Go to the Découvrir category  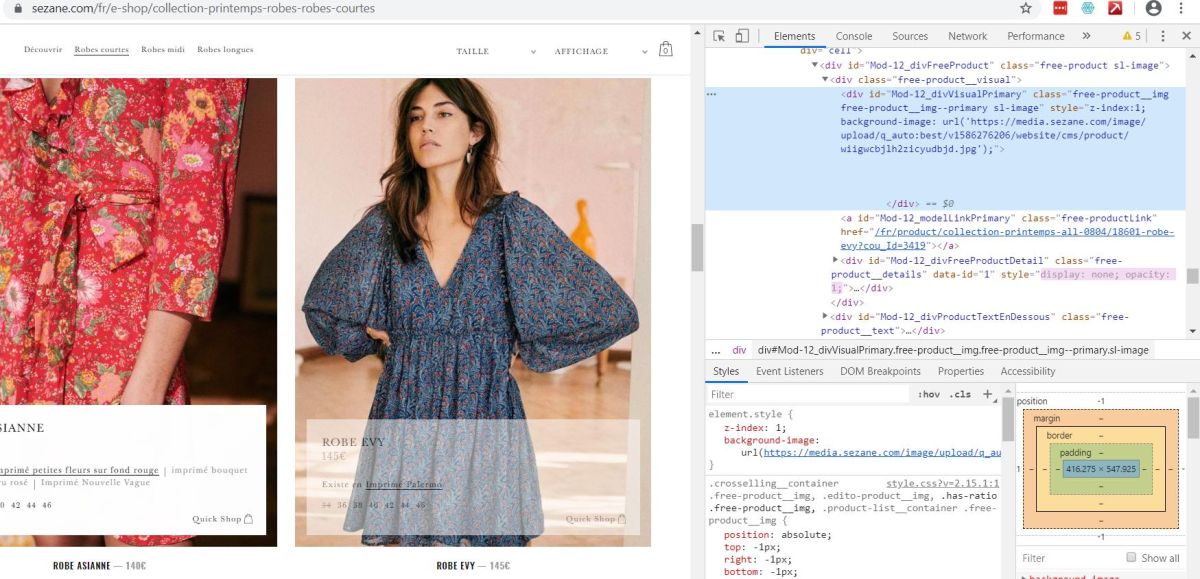tap(43, 49)
